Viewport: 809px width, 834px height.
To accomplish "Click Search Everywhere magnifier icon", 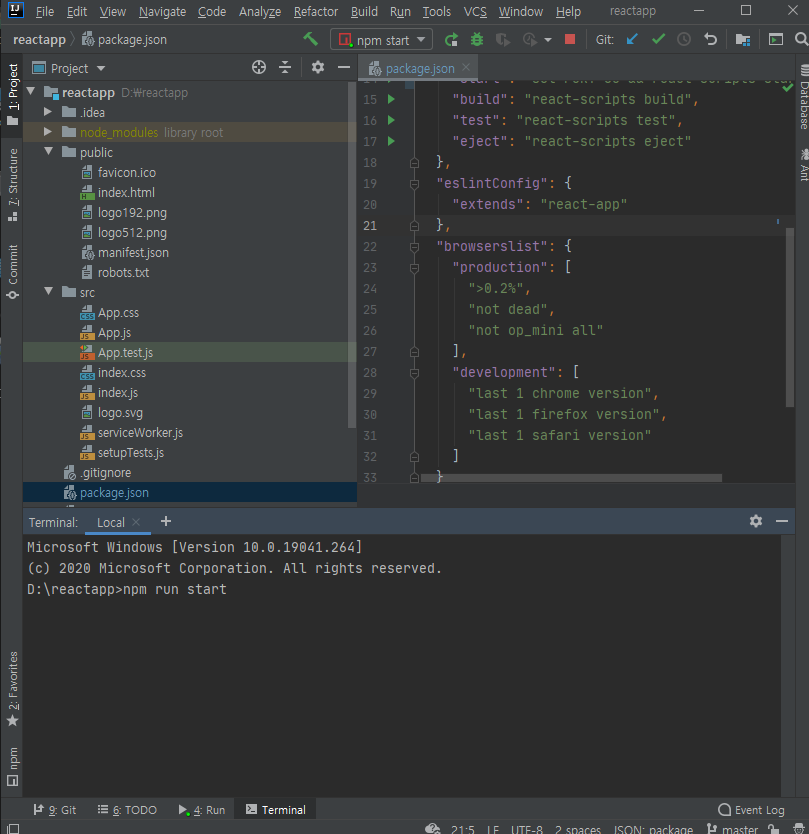I will click(801, 39).
